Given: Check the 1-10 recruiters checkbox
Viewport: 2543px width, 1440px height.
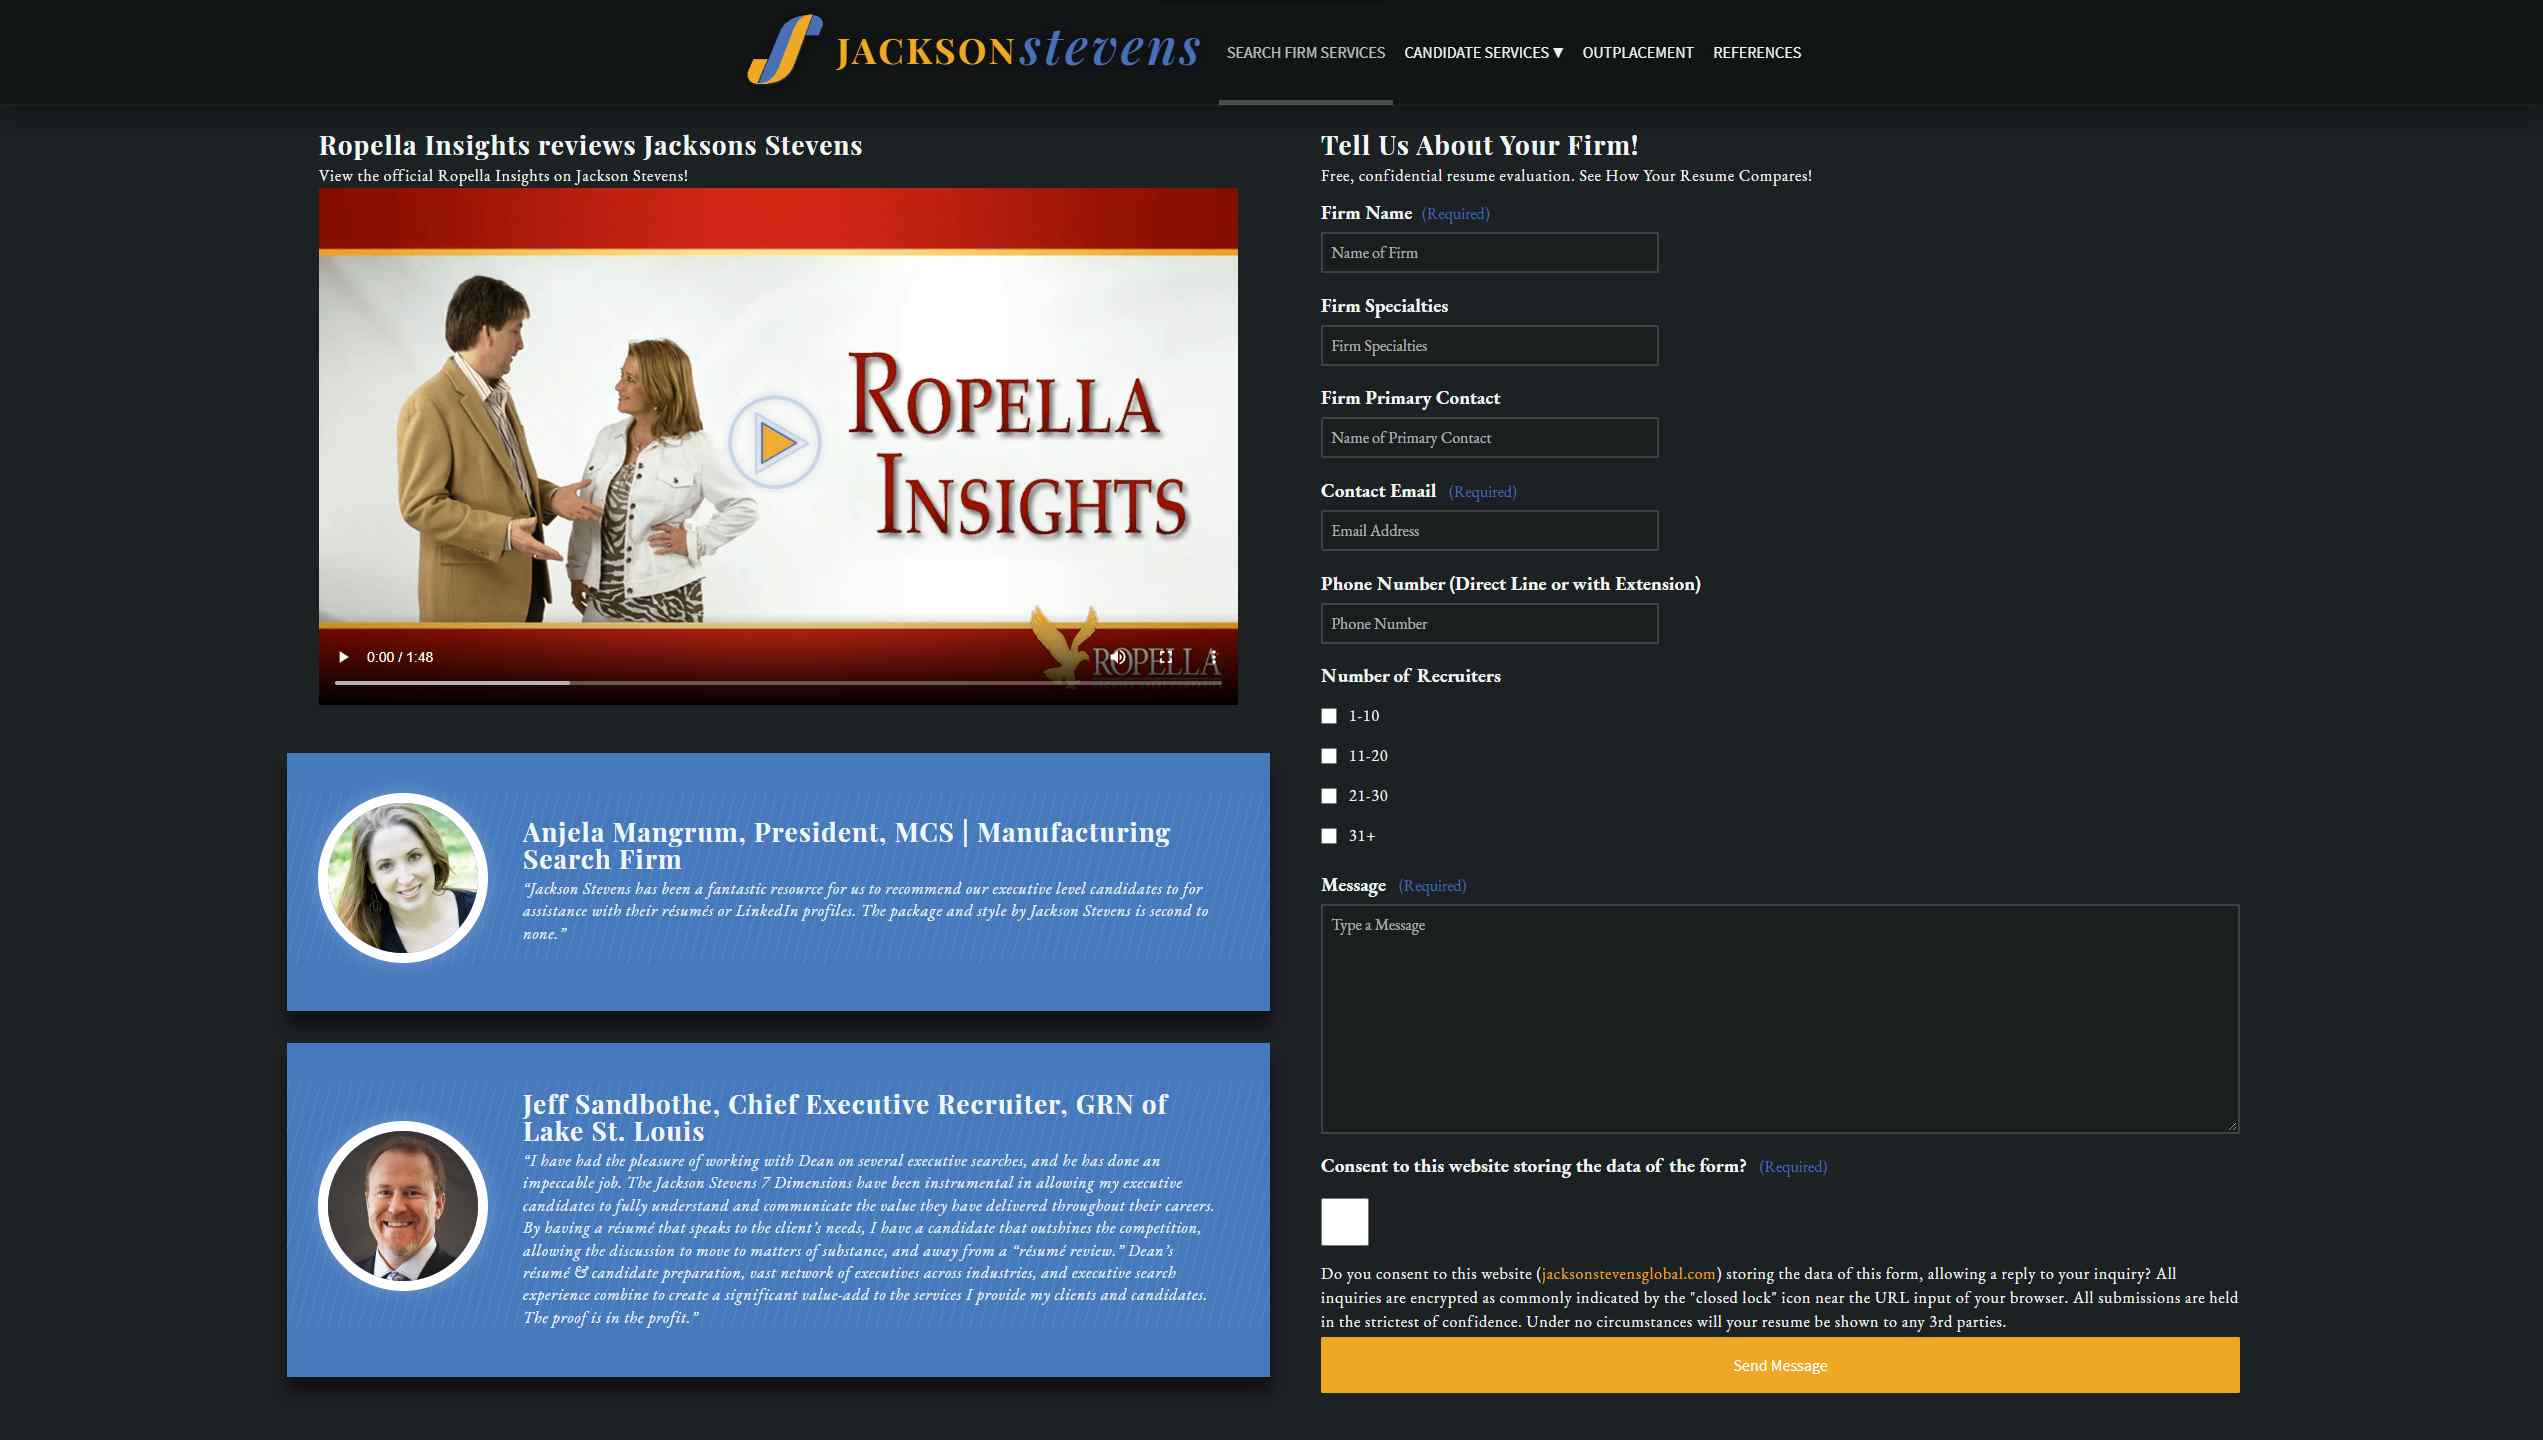Looking at the screenshot, I should (x=1329, y=716).
